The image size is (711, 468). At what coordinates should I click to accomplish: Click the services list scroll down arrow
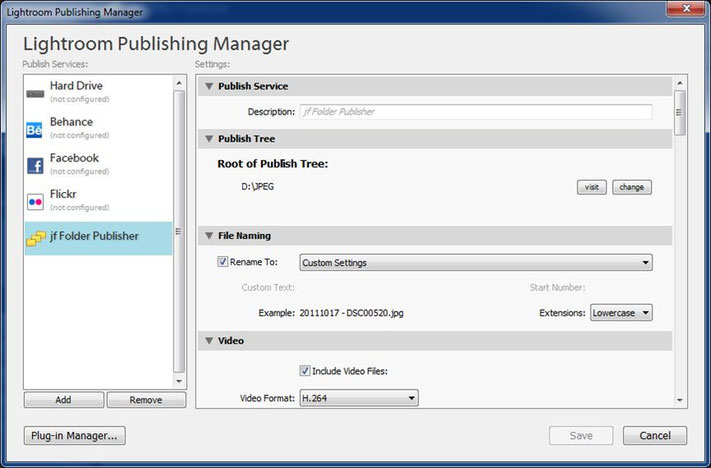(179, 381)
